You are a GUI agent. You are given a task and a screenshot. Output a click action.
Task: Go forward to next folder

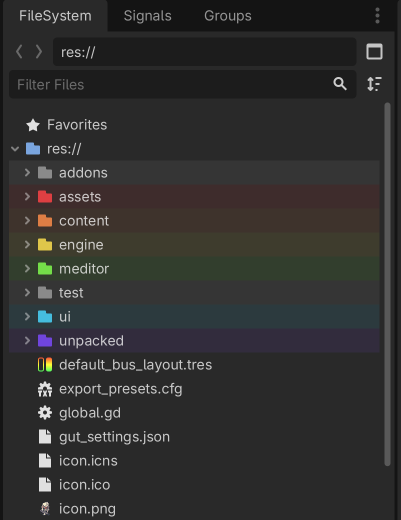(x=39, y=52)
